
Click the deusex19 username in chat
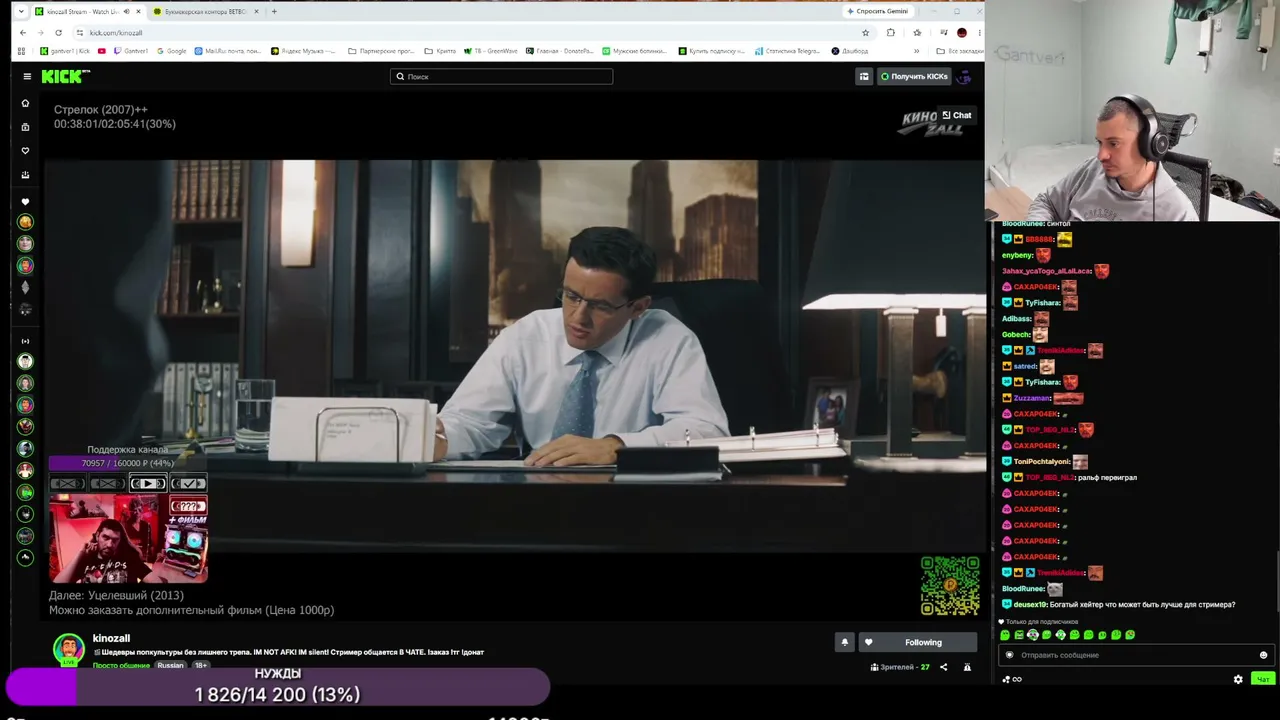point(1029,604)
